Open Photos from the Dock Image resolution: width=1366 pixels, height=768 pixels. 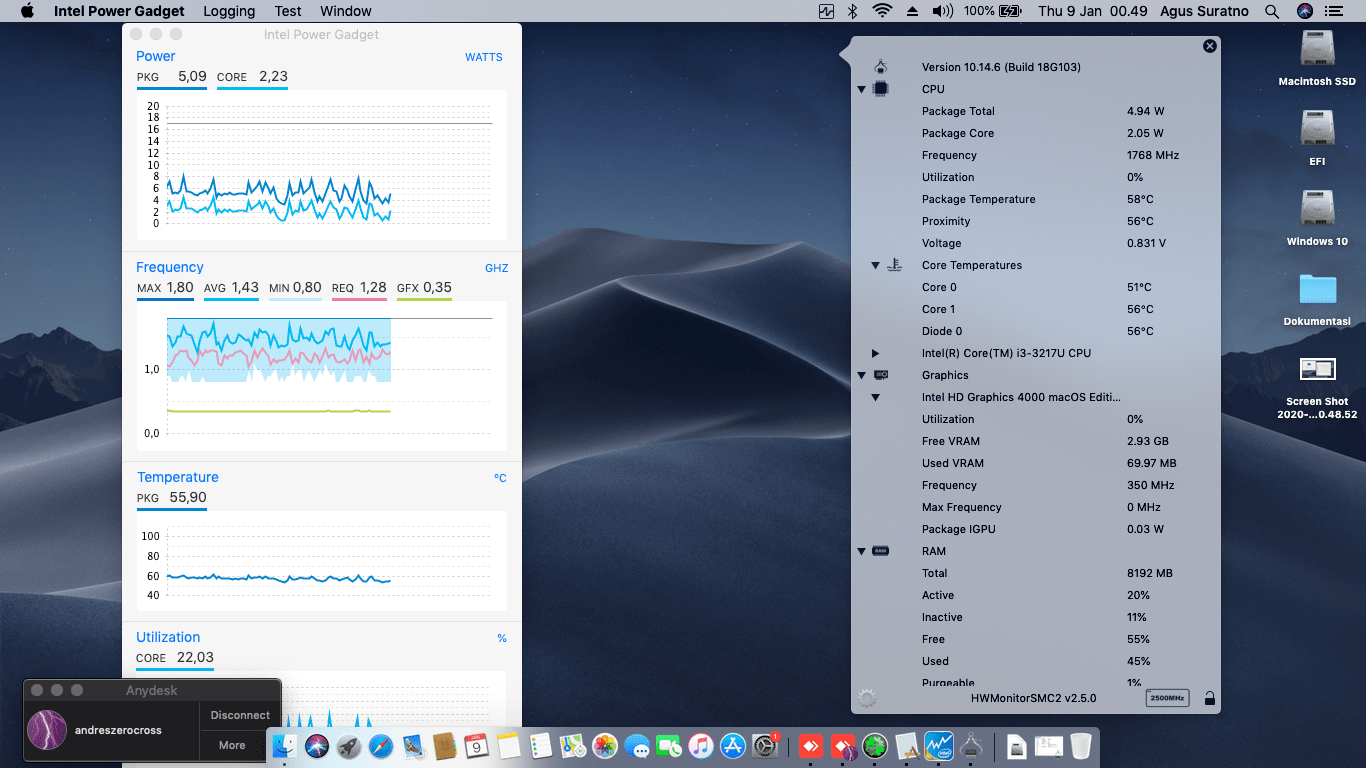(605, 746)
